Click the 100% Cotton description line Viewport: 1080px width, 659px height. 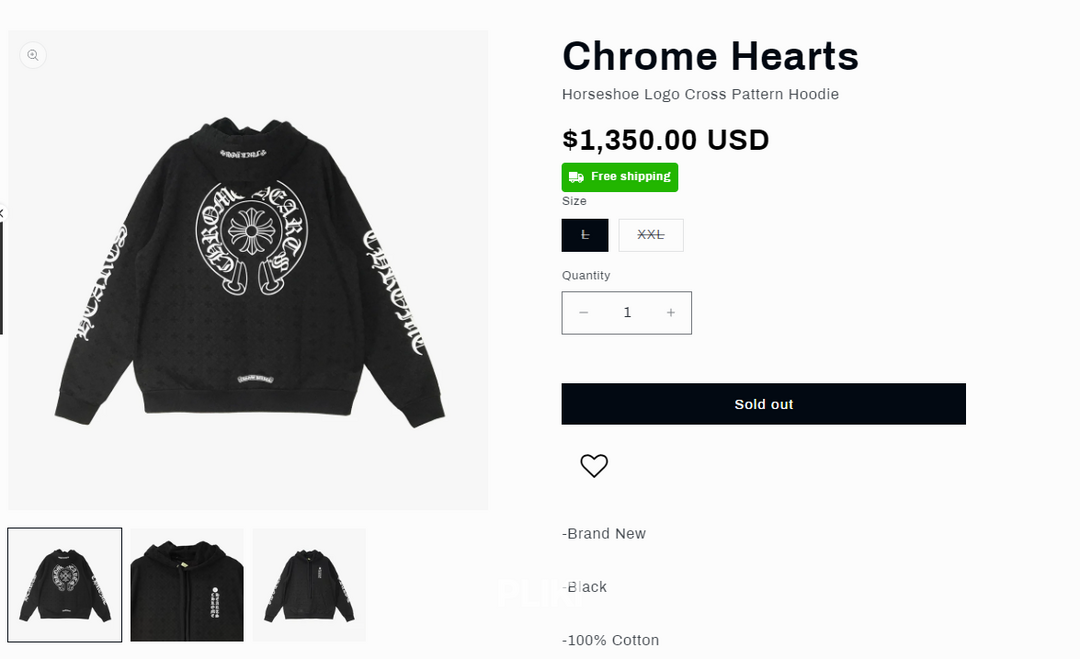click(611, 640)
